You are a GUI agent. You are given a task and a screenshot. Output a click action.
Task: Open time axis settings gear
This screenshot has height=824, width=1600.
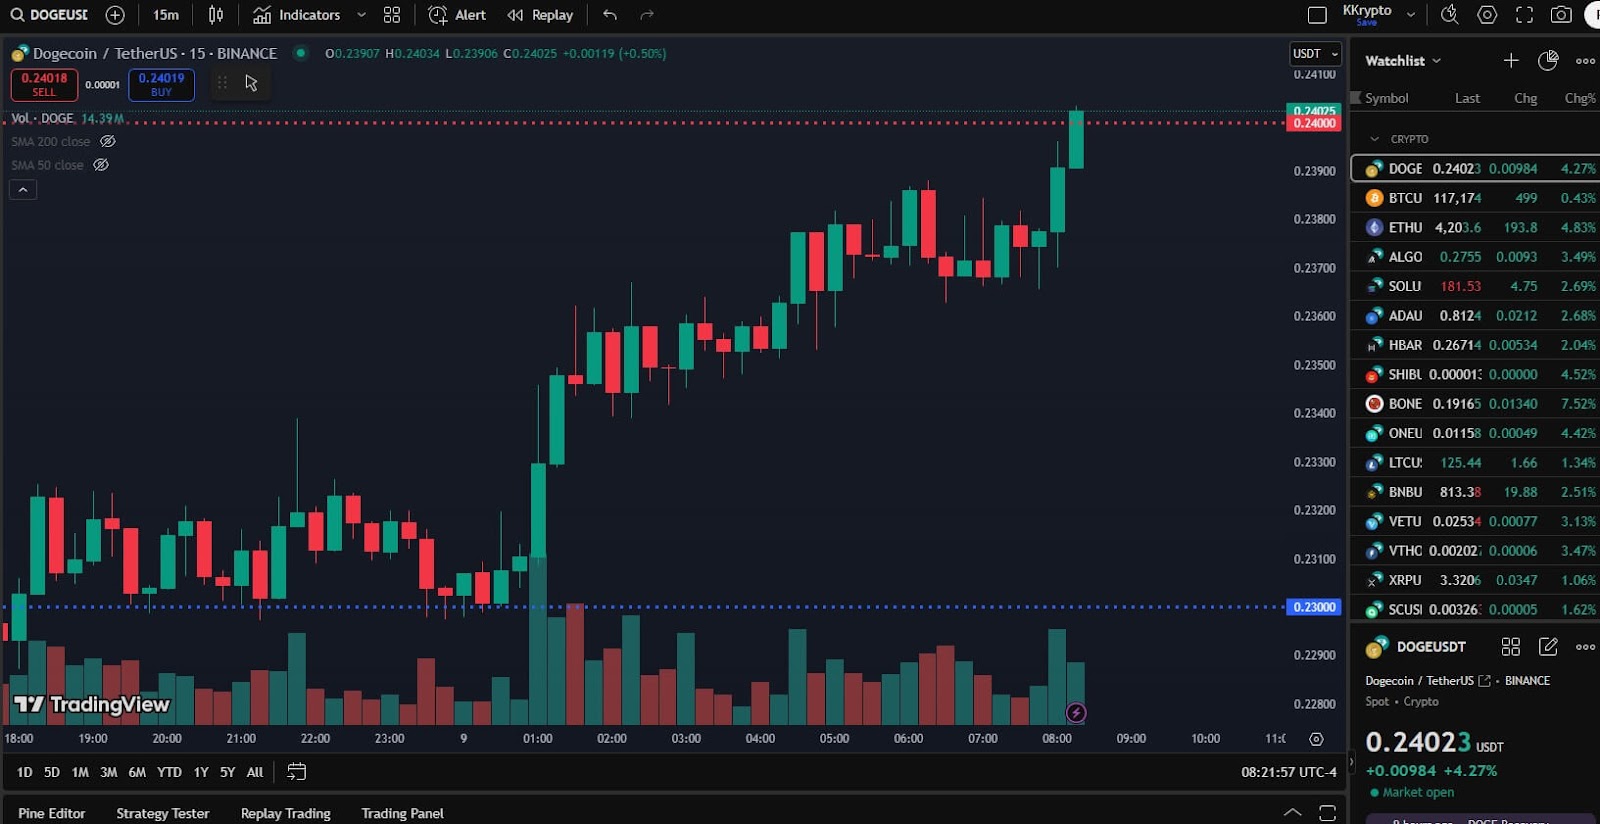(x=1316, y=739)
